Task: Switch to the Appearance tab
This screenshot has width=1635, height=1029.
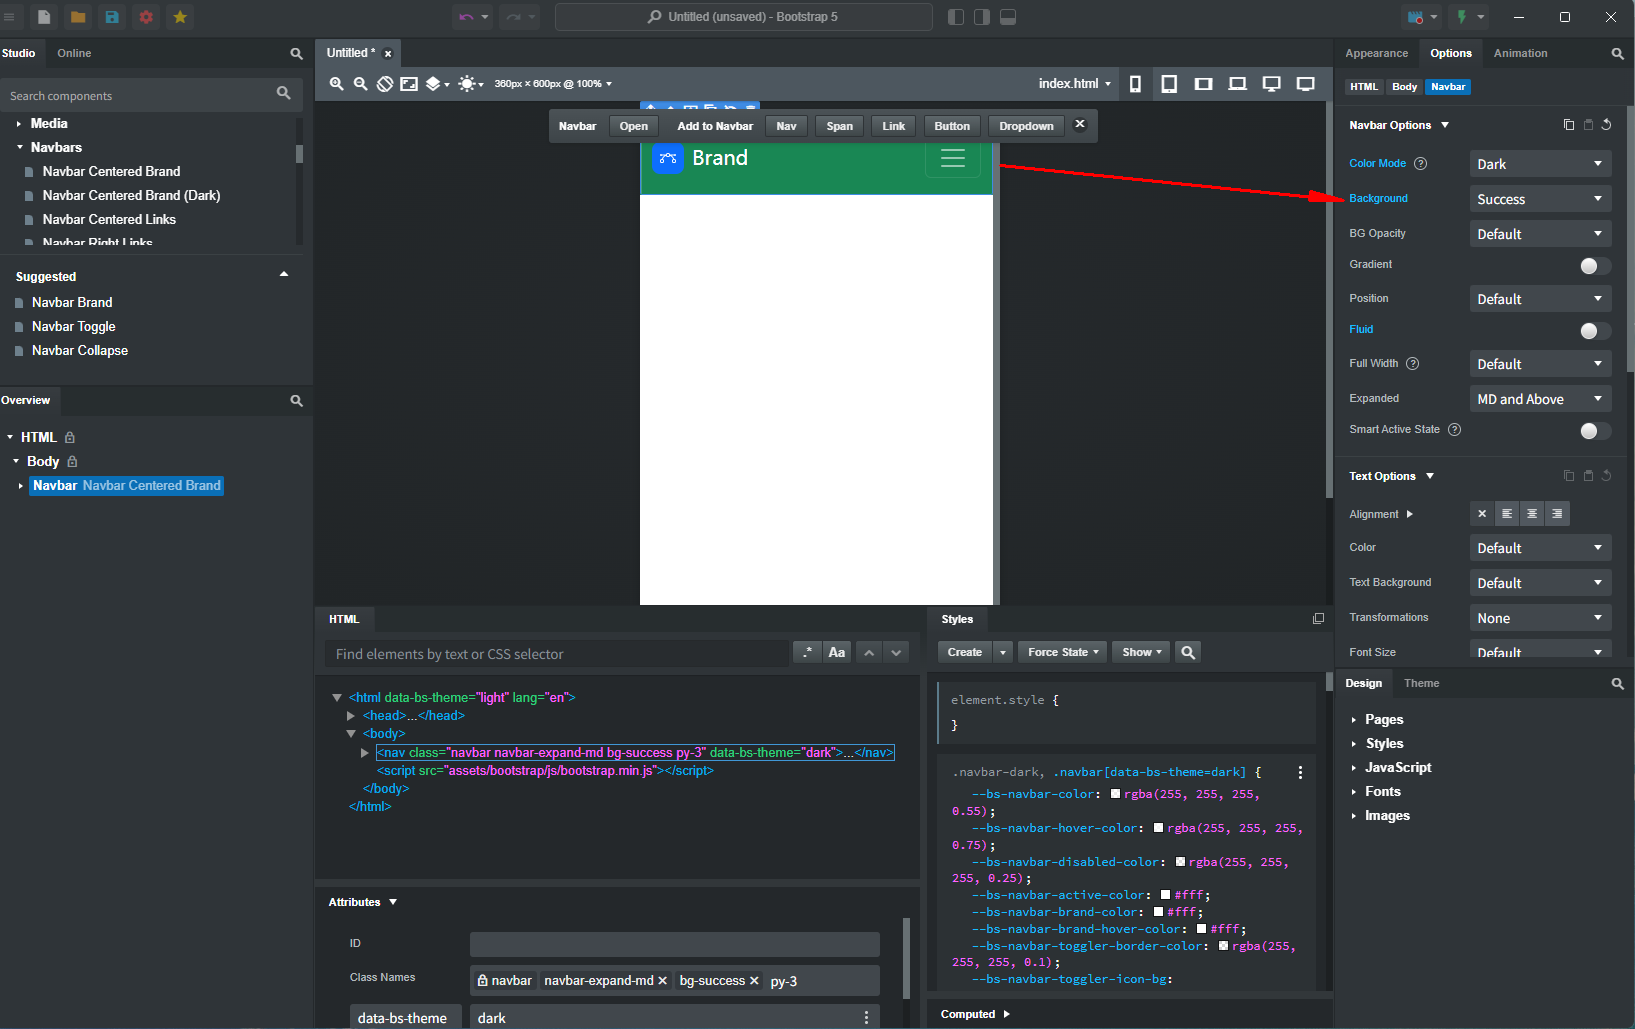Action: click(1376, 53)
